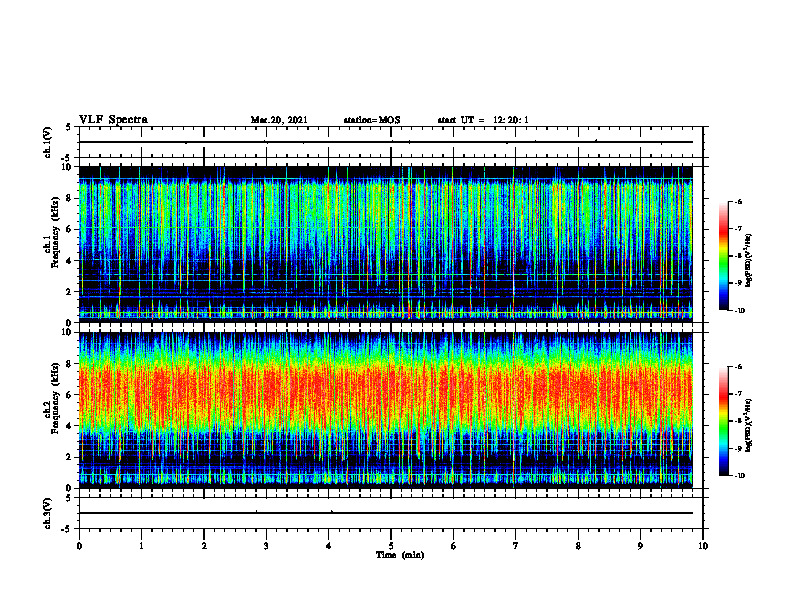
Task: Click the "ch.1(V)" waveform axis label
Action: [x=48, y=142]
